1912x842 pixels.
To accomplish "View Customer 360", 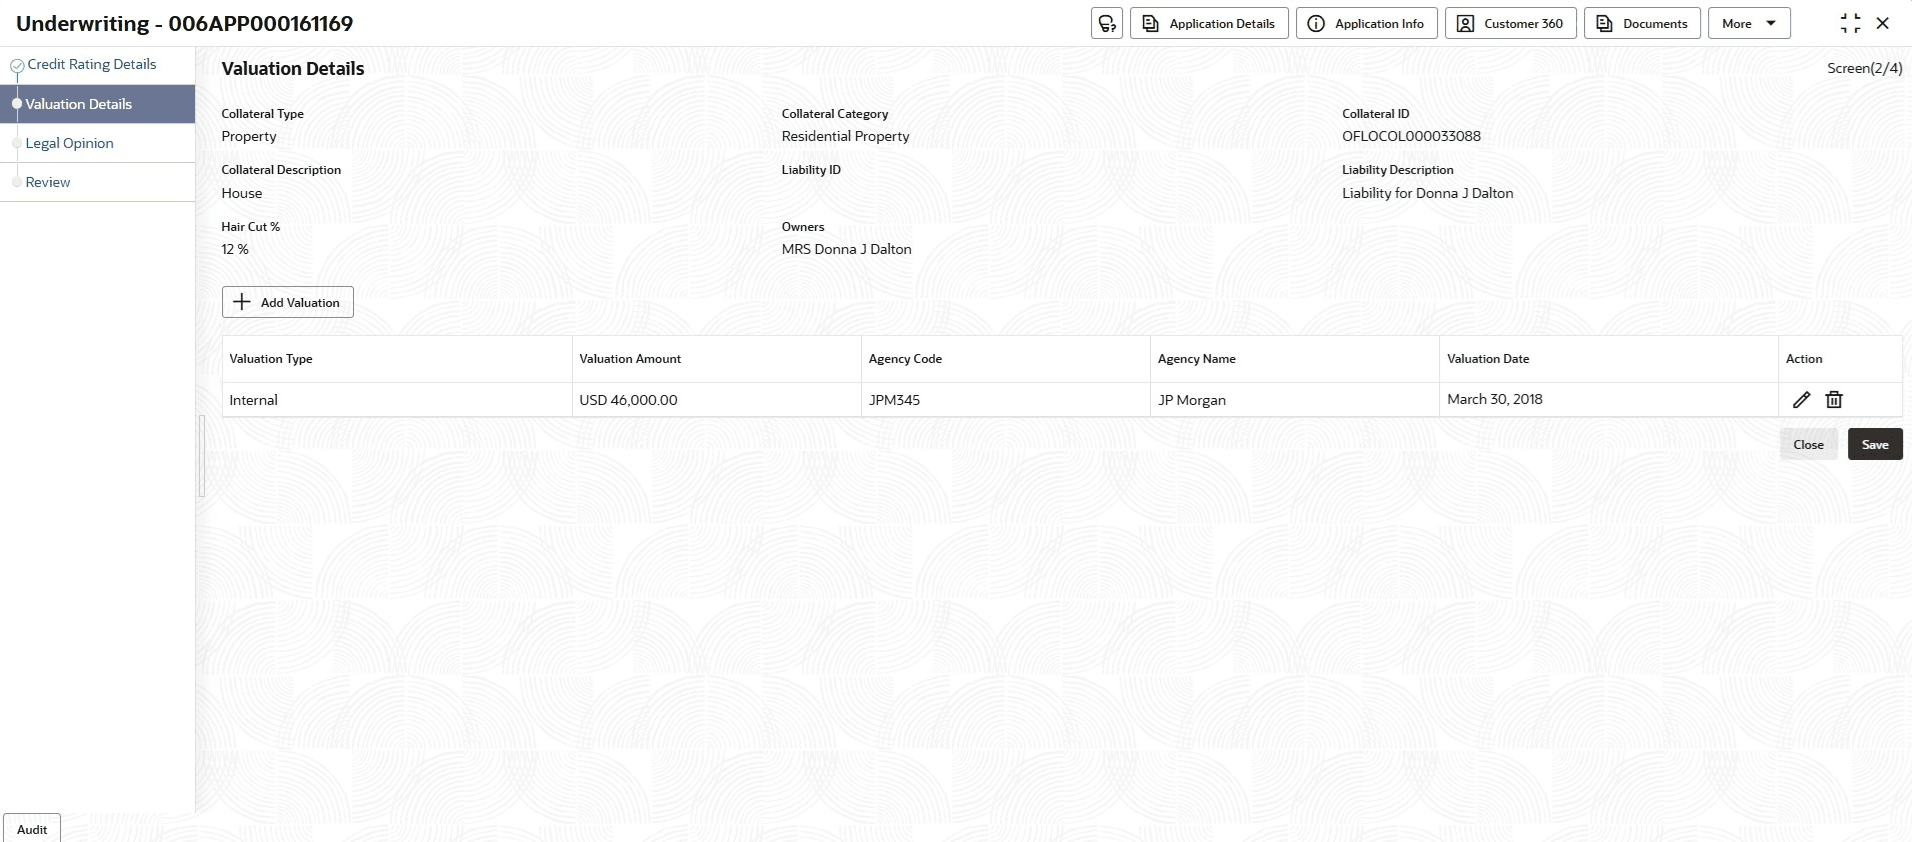I will click(1511, 23).
